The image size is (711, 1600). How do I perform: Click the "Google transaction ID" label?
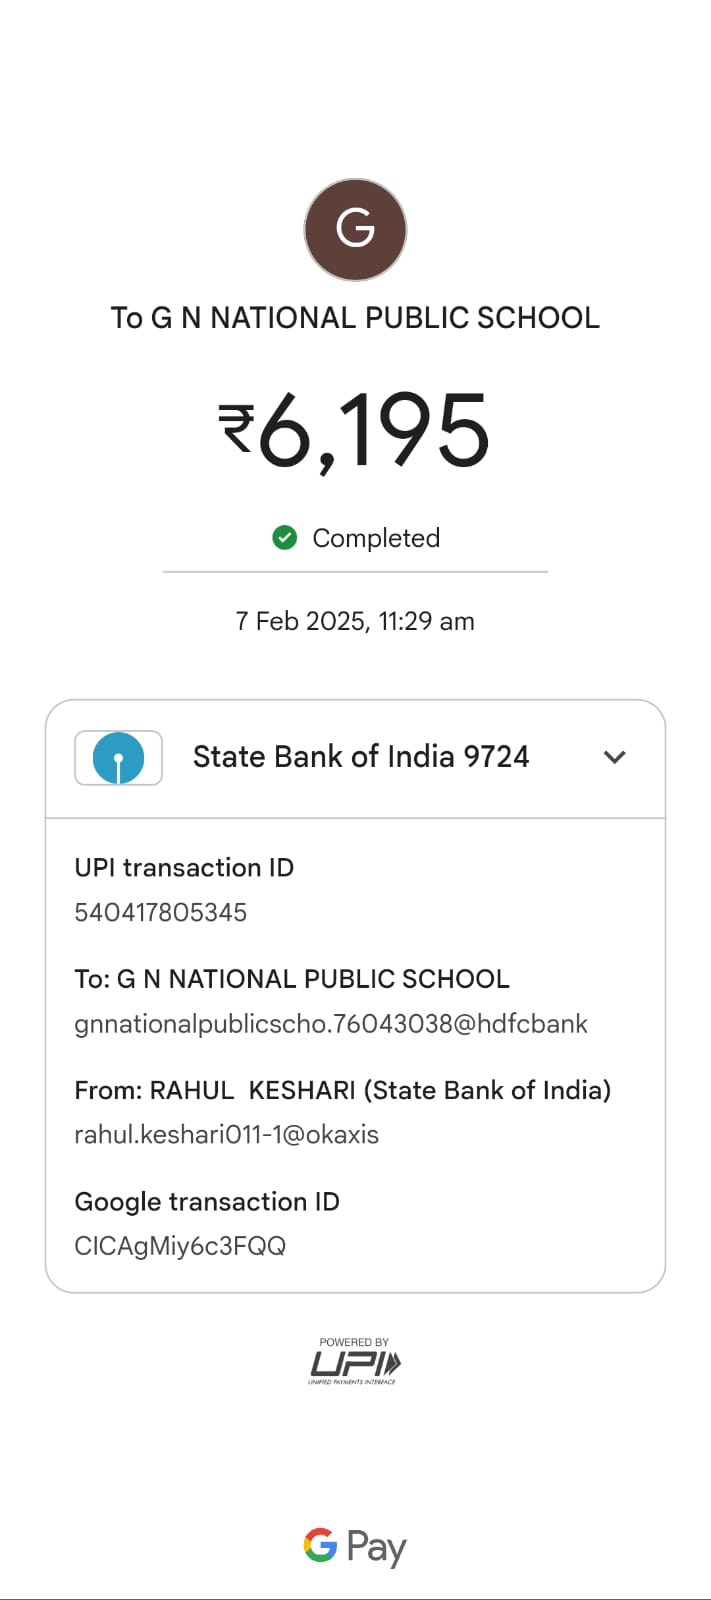pyautogui.click(x=207, y=1201)
